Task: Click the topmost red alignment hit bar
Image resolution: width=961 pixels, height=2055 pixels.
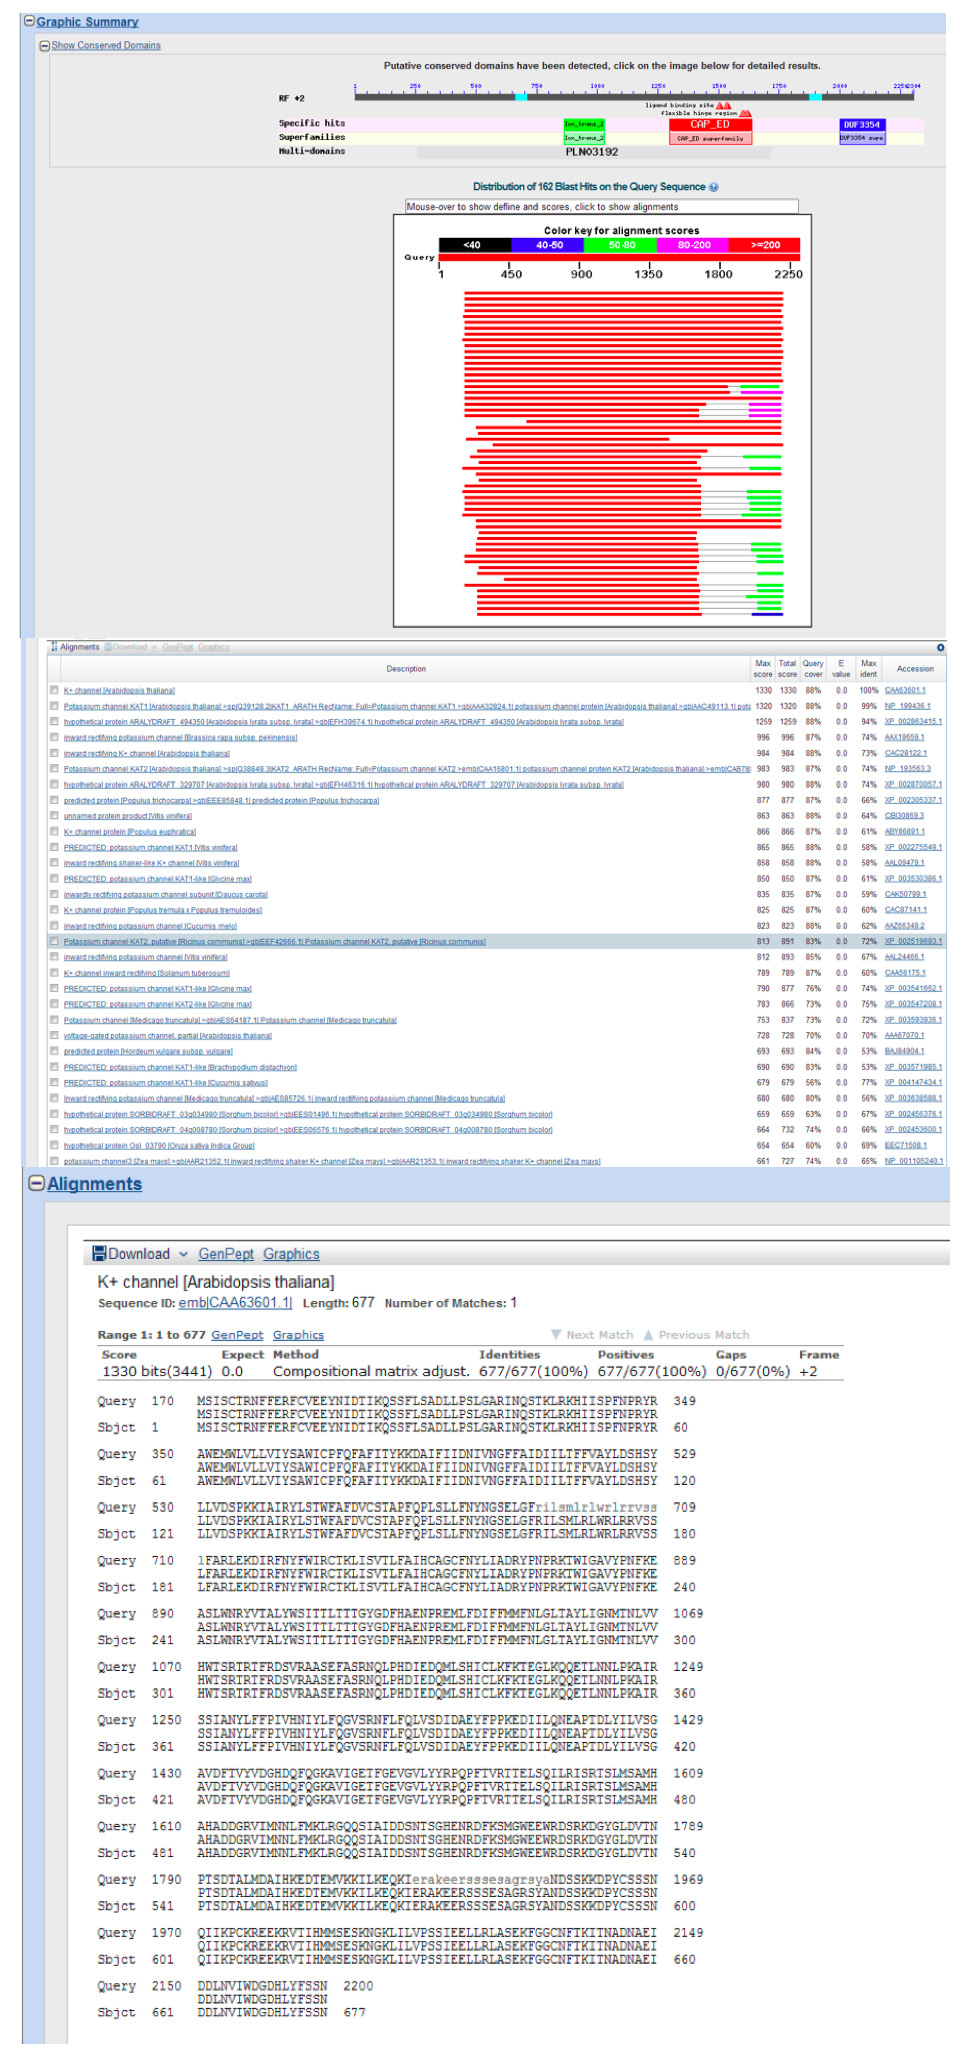Action: click(623, 294)
